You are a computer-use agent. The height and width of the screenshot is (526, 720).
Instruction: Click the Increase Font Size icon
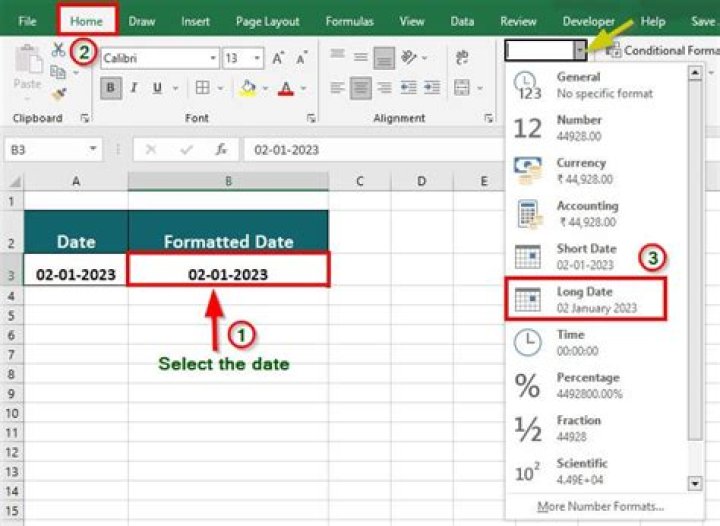pos(278,58)
